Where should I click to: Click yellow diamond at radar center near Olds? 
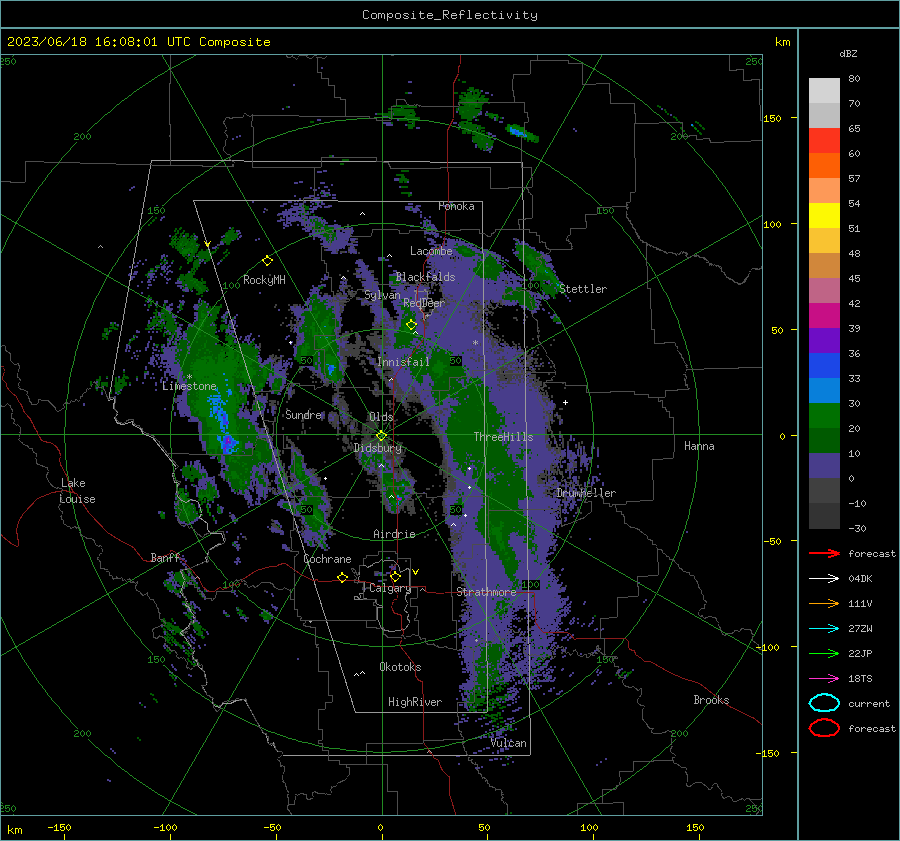(x=381, y=436)
